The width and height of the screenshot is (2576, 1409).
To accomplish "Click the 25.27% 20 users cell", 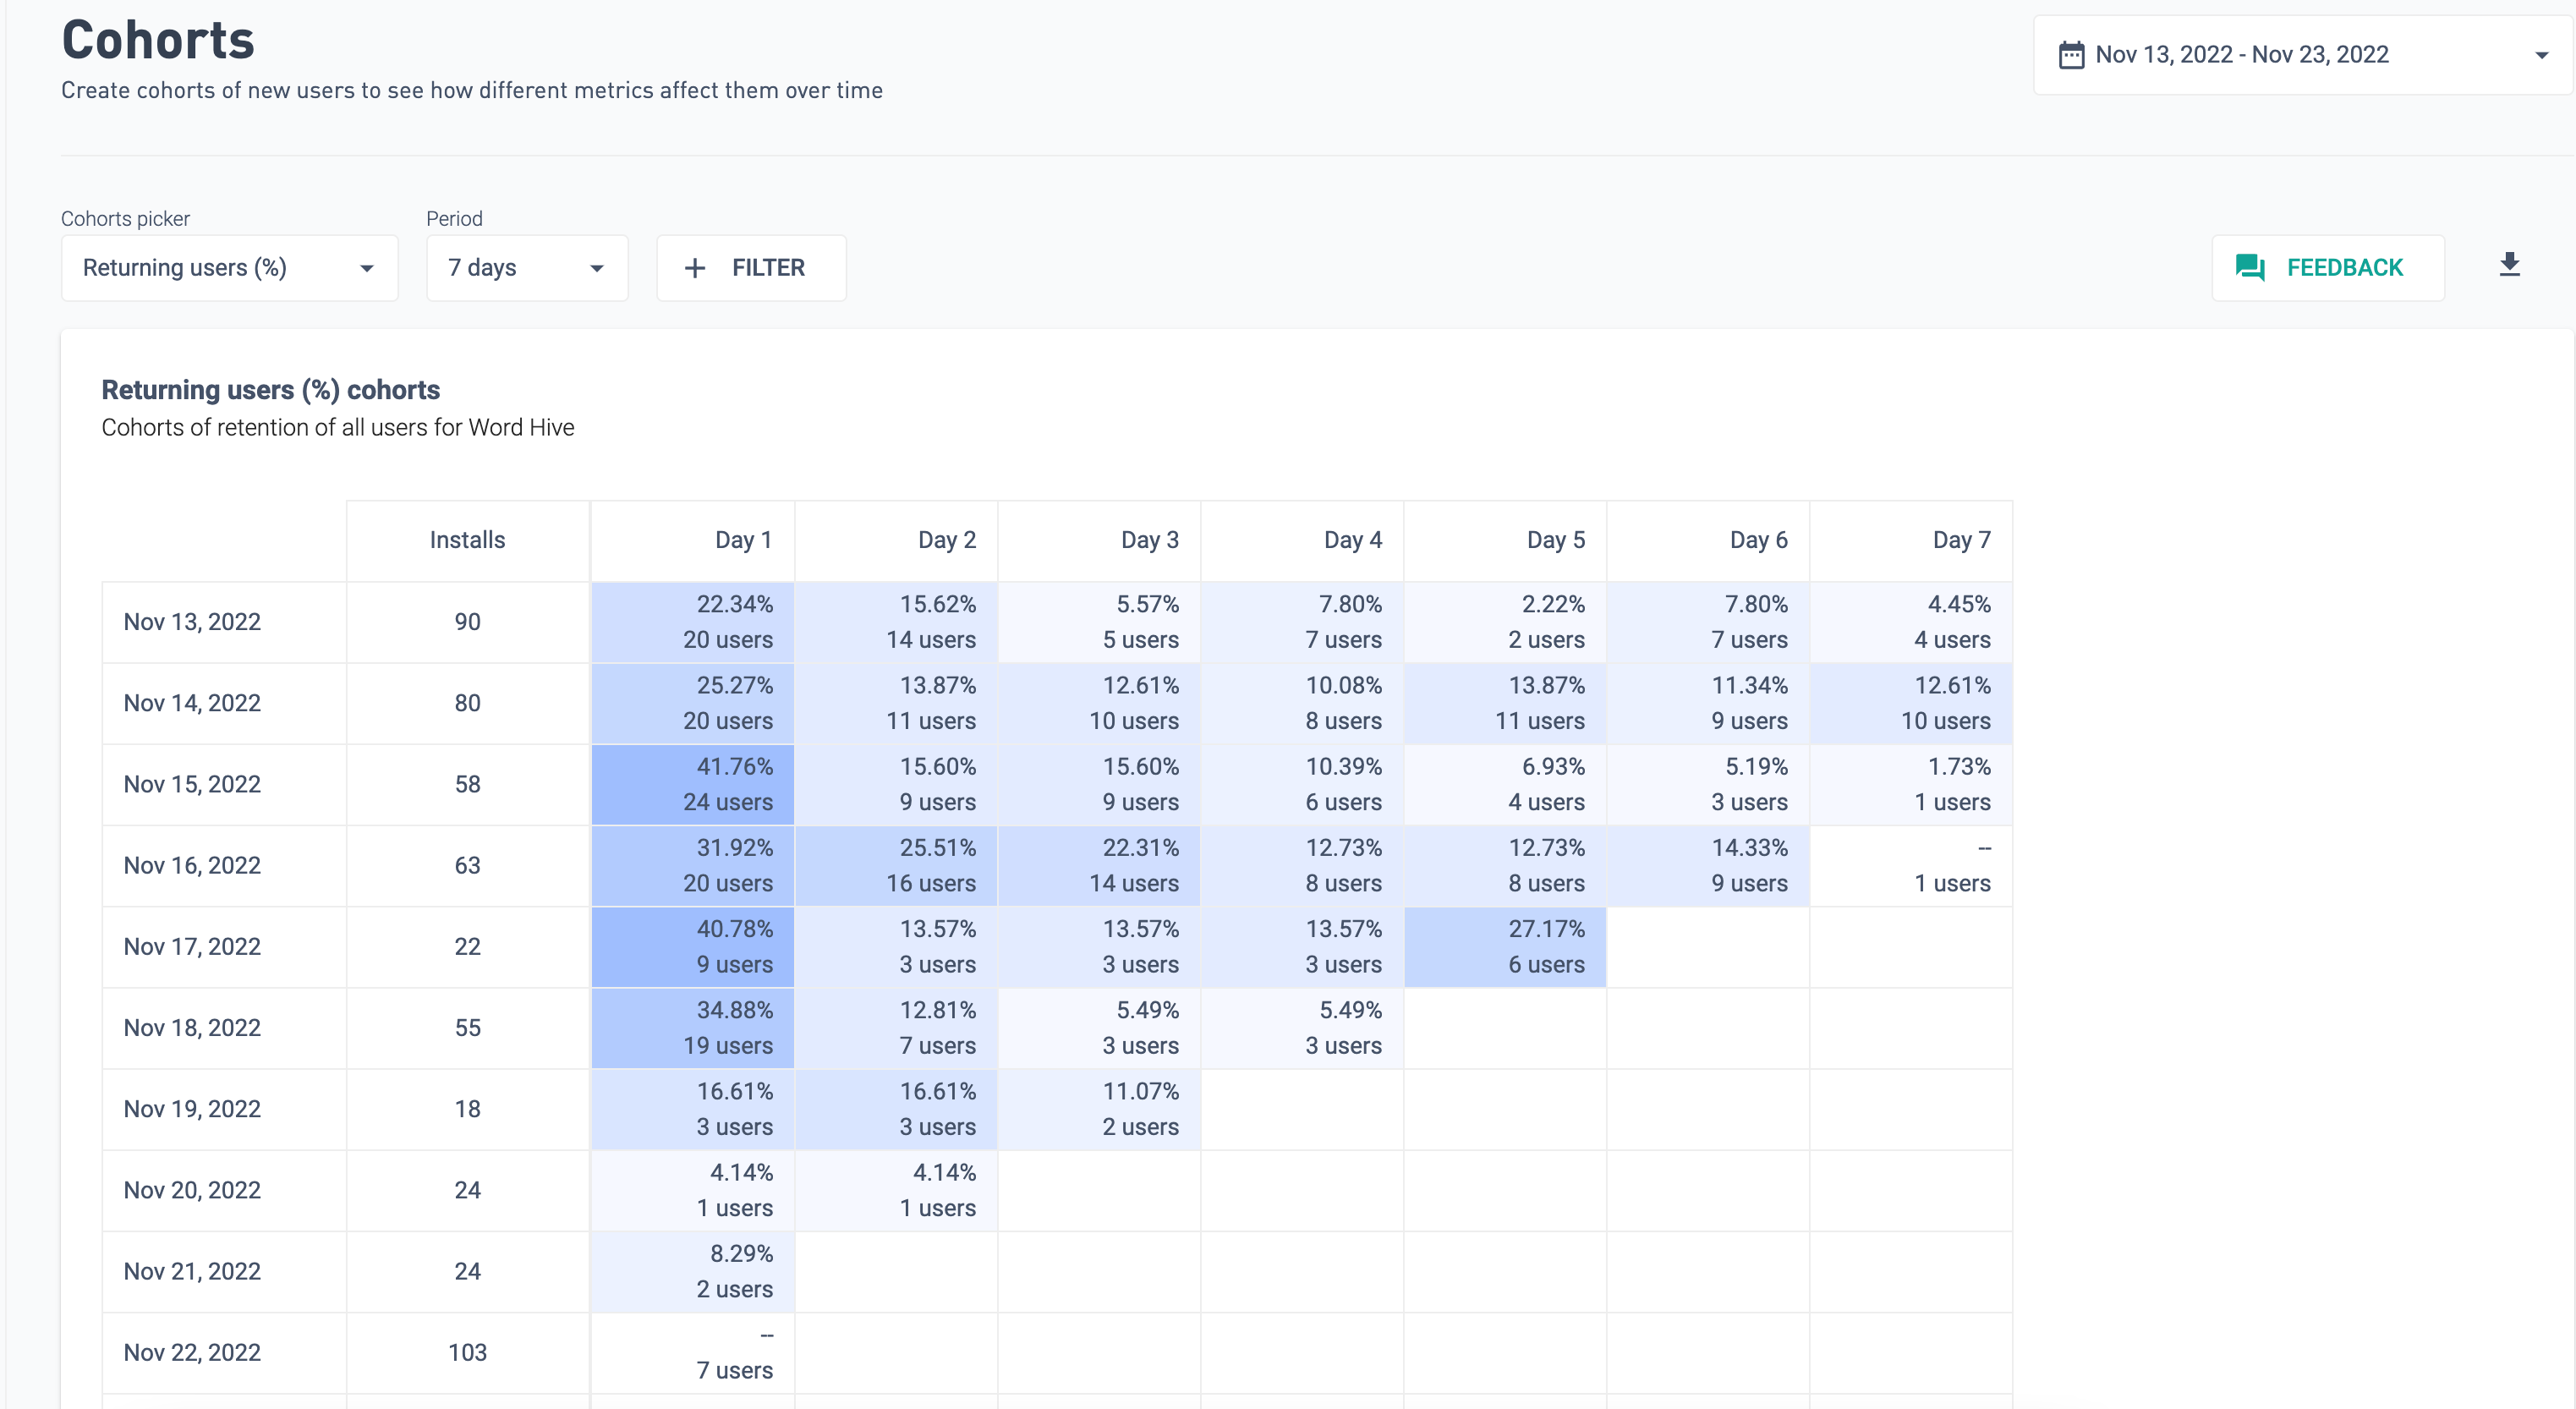I will point(693,703).
